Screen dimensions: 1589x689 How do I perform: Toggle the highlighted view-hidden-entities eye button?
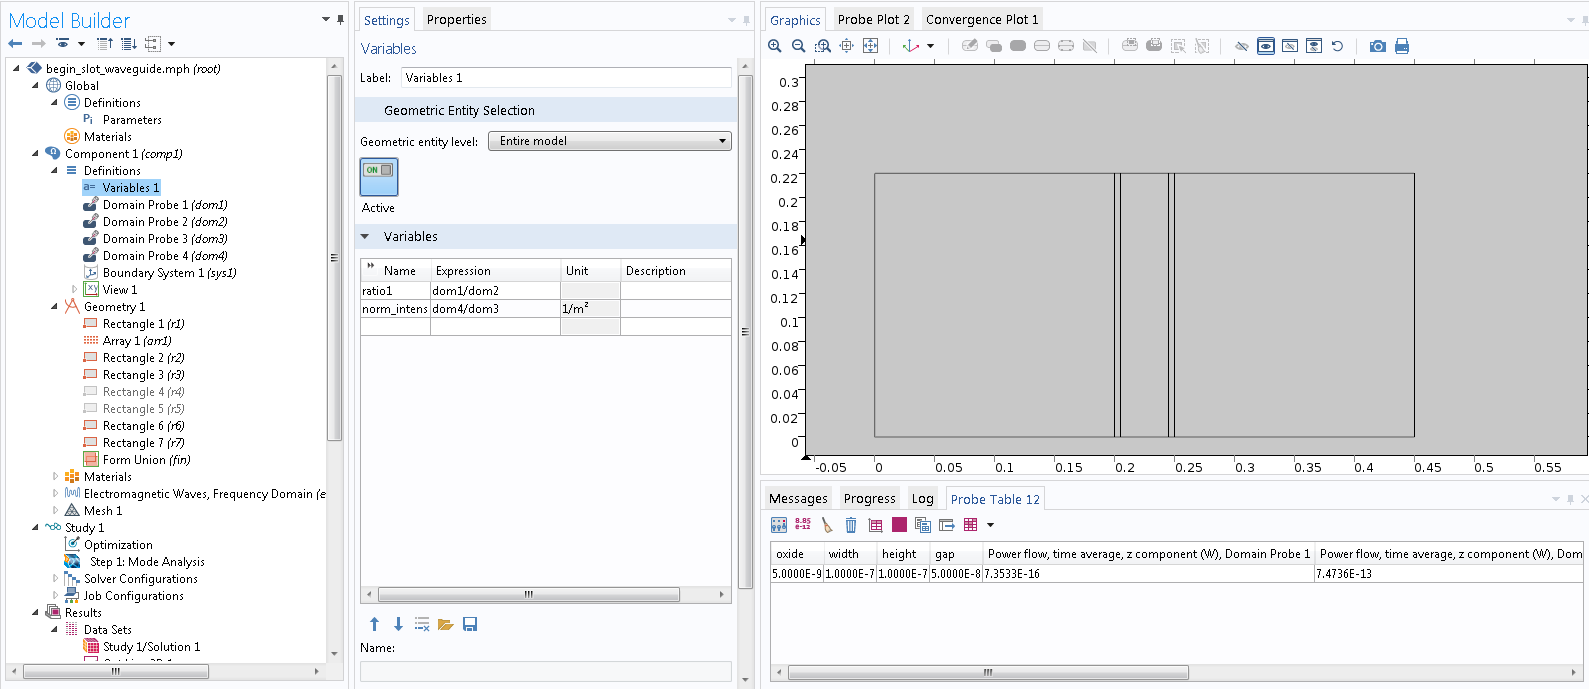(1266, 46)
